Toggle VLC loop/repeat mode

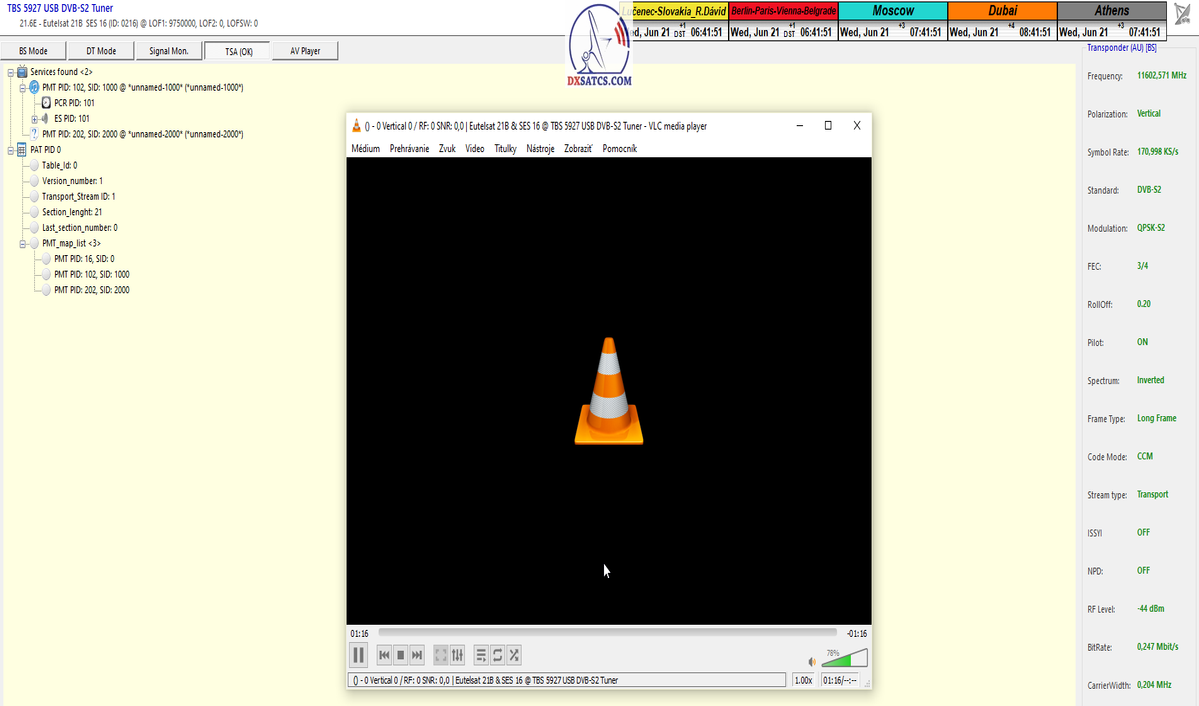(497, 655)
